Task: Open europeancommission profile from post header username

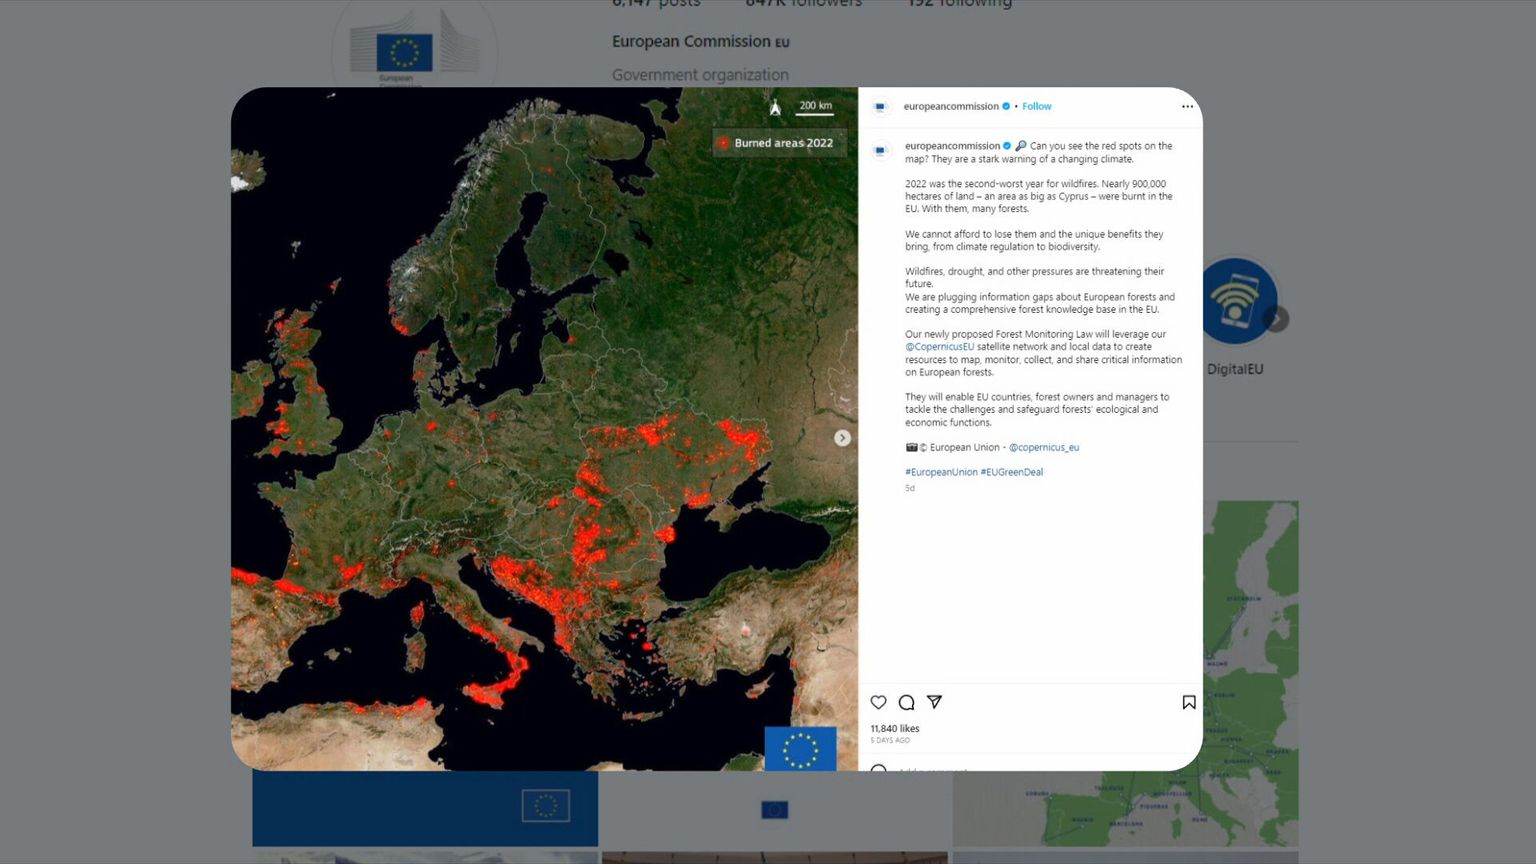Action: [x=950, y=106]
